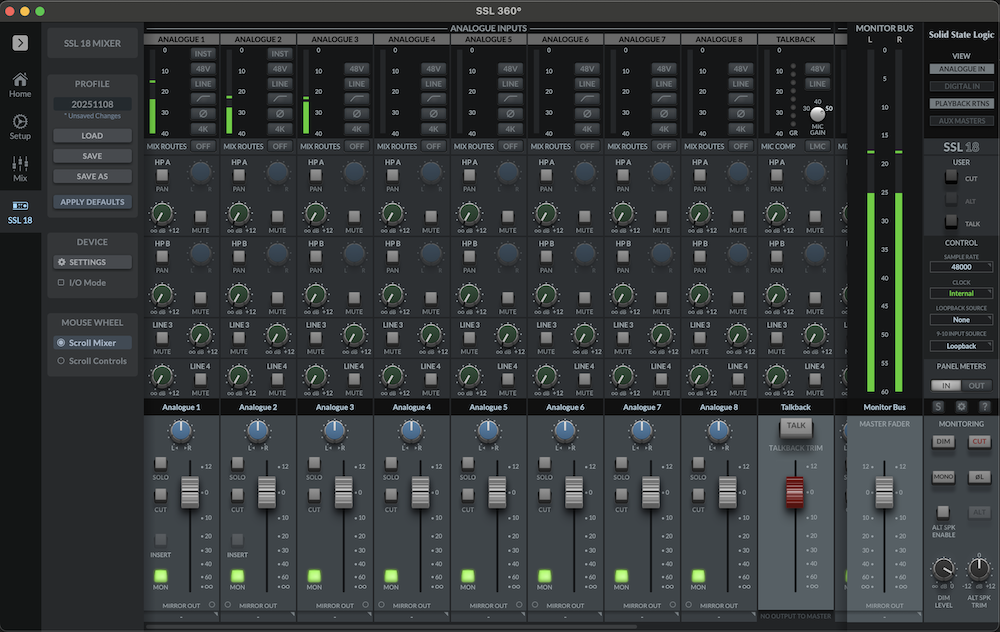The width and height of the screenshot is (1000, 632).
Task: Enable the I/O Mode checkbox
Action: [x=61, y=283]
